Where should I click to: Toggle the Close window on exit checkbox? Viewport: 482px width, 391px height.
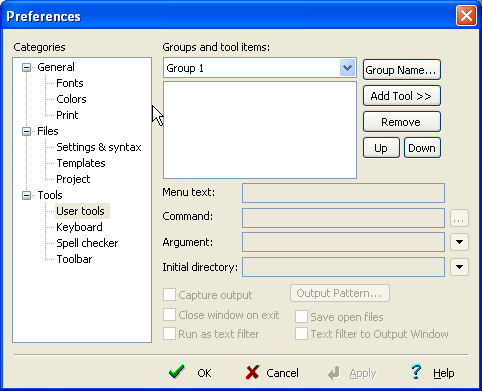[169, 315]
